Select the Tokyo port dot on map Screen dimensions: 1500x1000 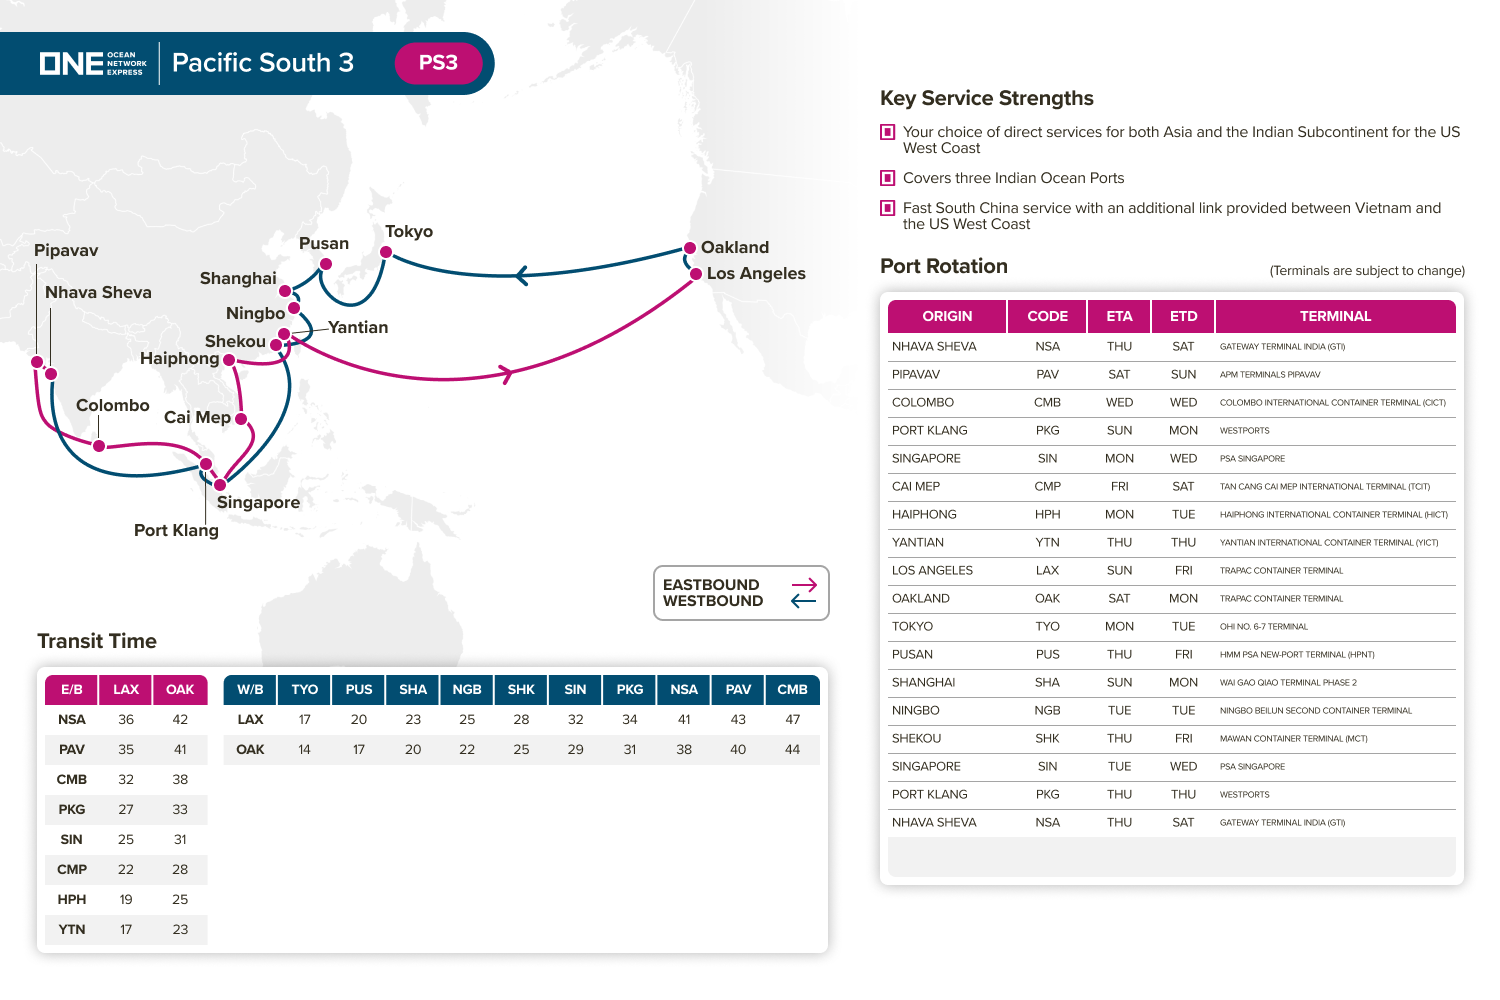click(x=386, y=252)
